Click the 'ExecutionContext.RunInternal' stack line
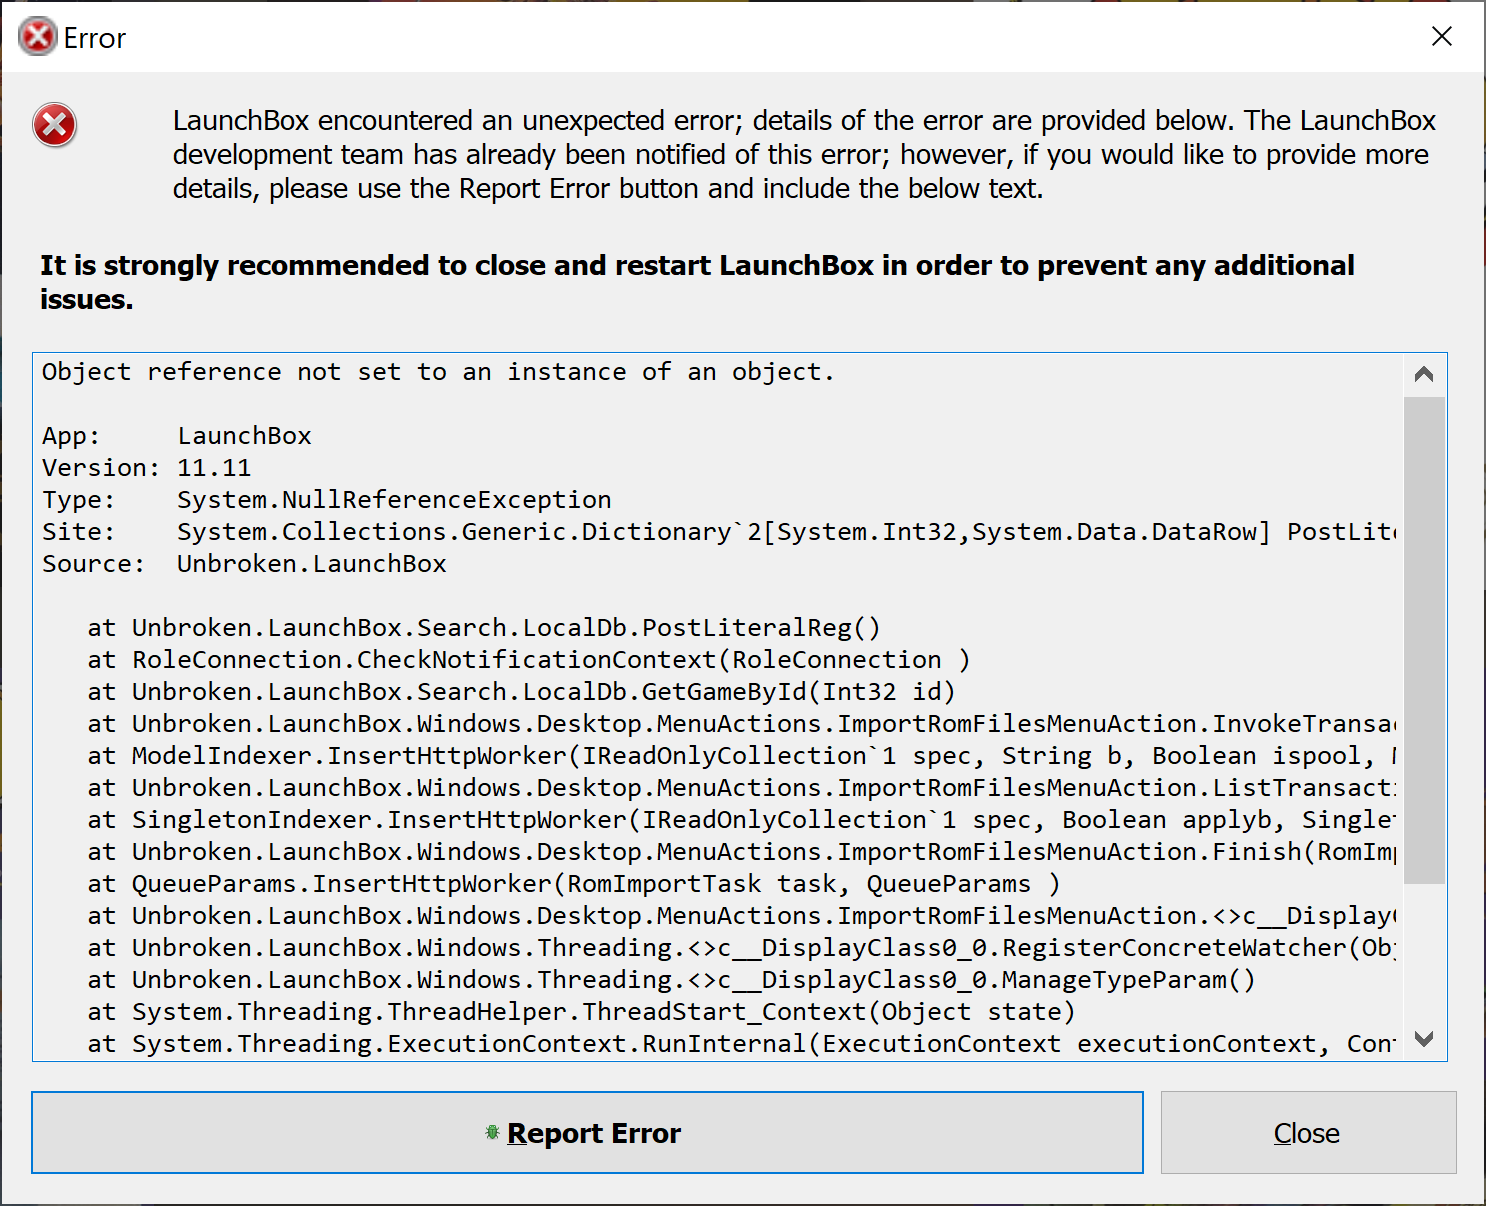 coord(742,1044)
